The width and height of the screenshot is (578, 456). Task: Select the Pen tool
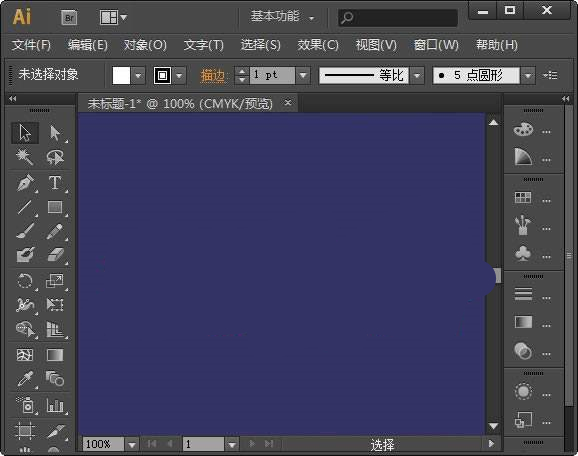[x=25, y=183]
